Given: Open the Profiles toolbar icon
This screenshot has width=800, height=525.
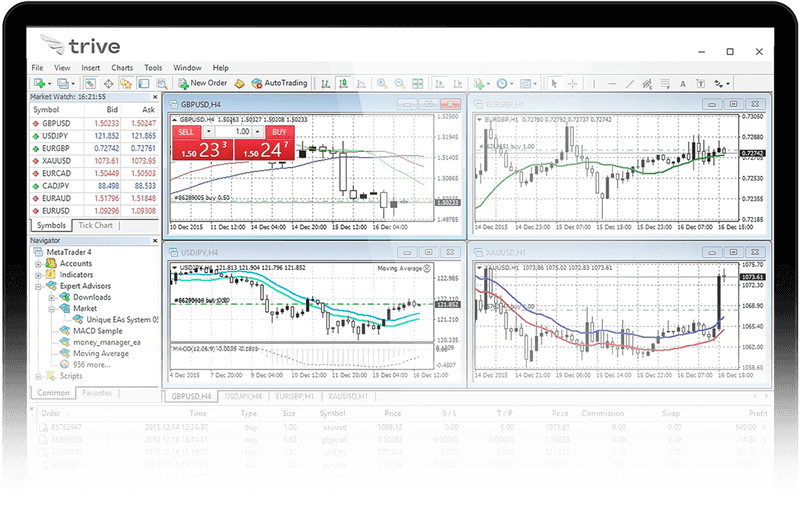Looking at the screenshot, I should [x=63, y=83].
